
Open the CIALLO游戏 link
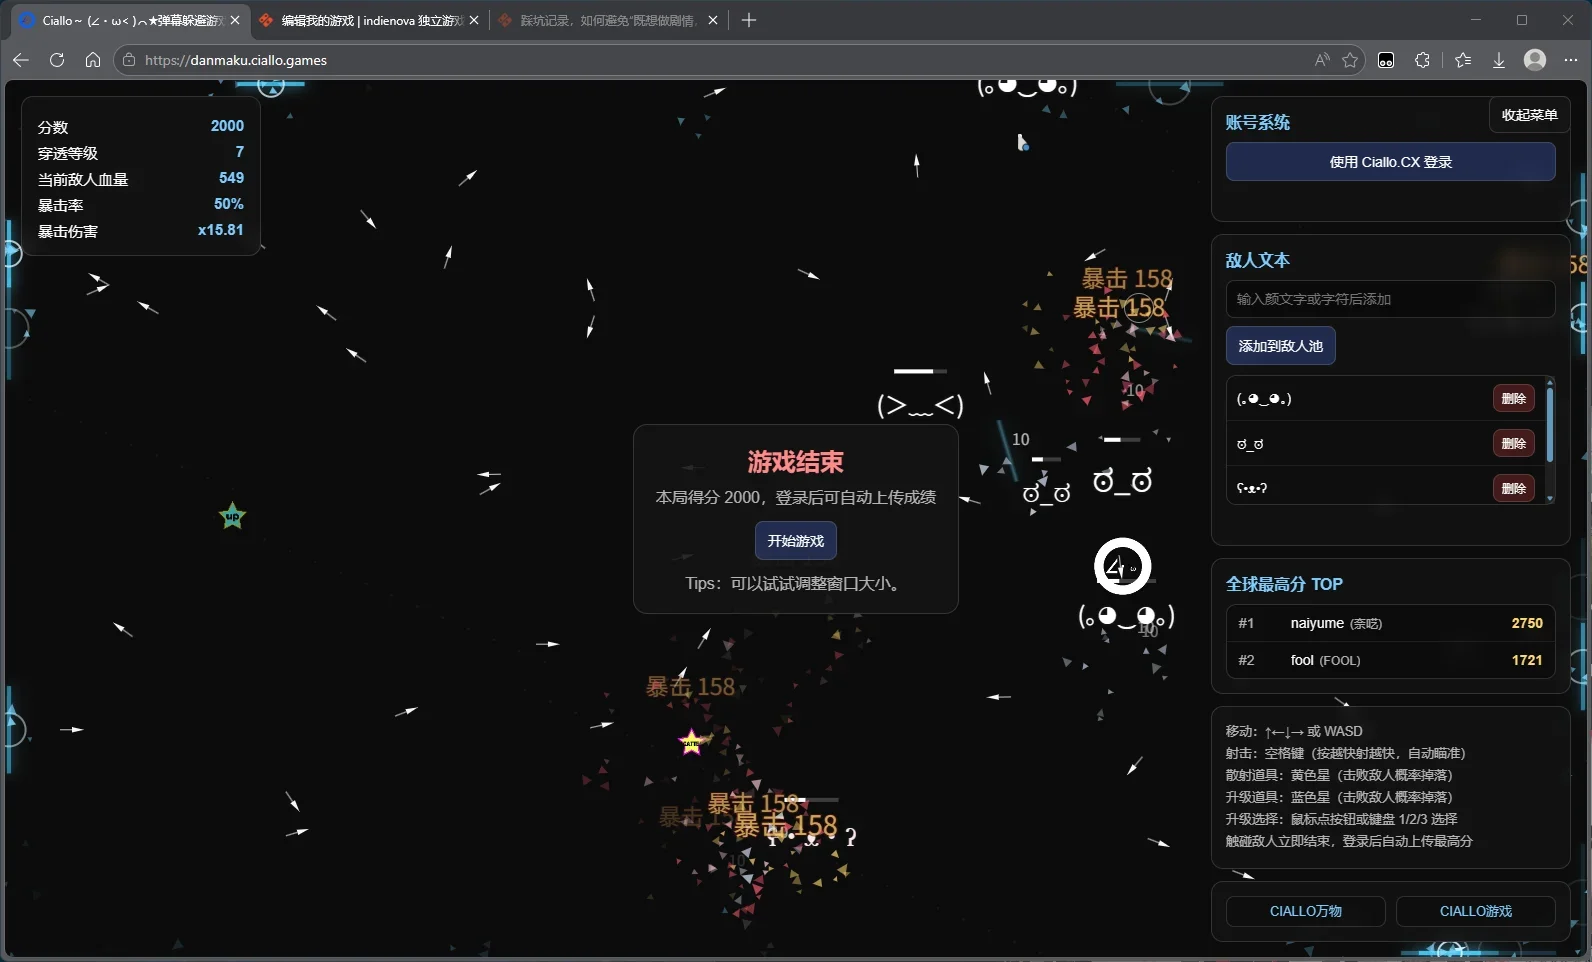1476,911
